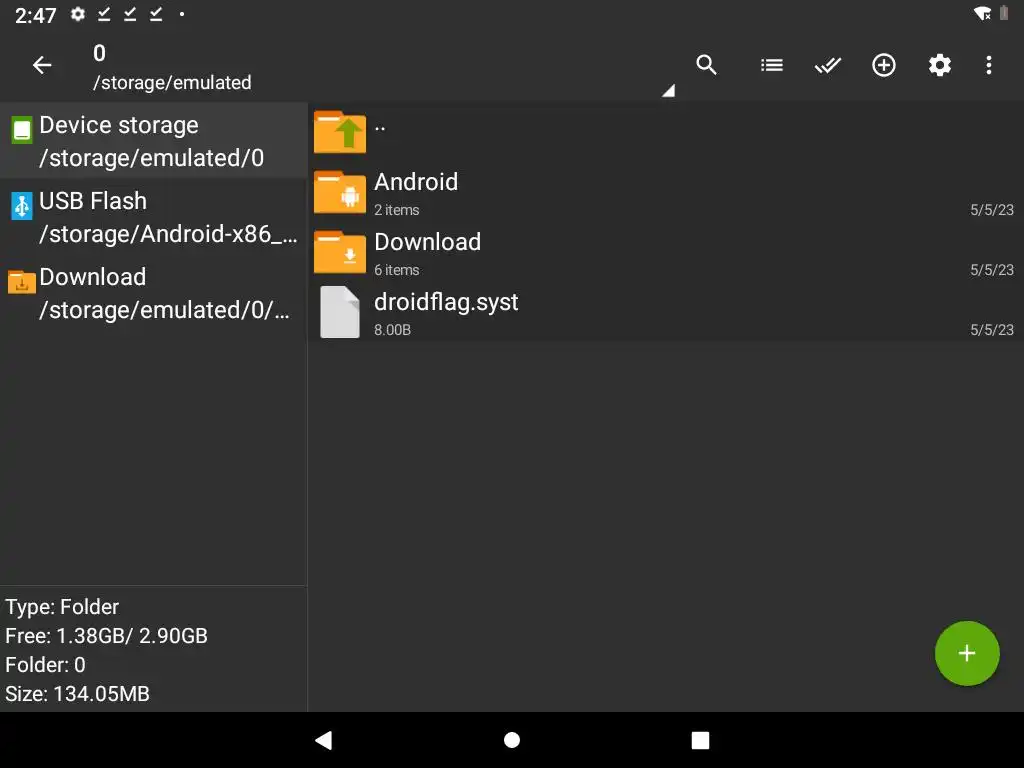Switch view with the list icon

click(x=771, y=65)
